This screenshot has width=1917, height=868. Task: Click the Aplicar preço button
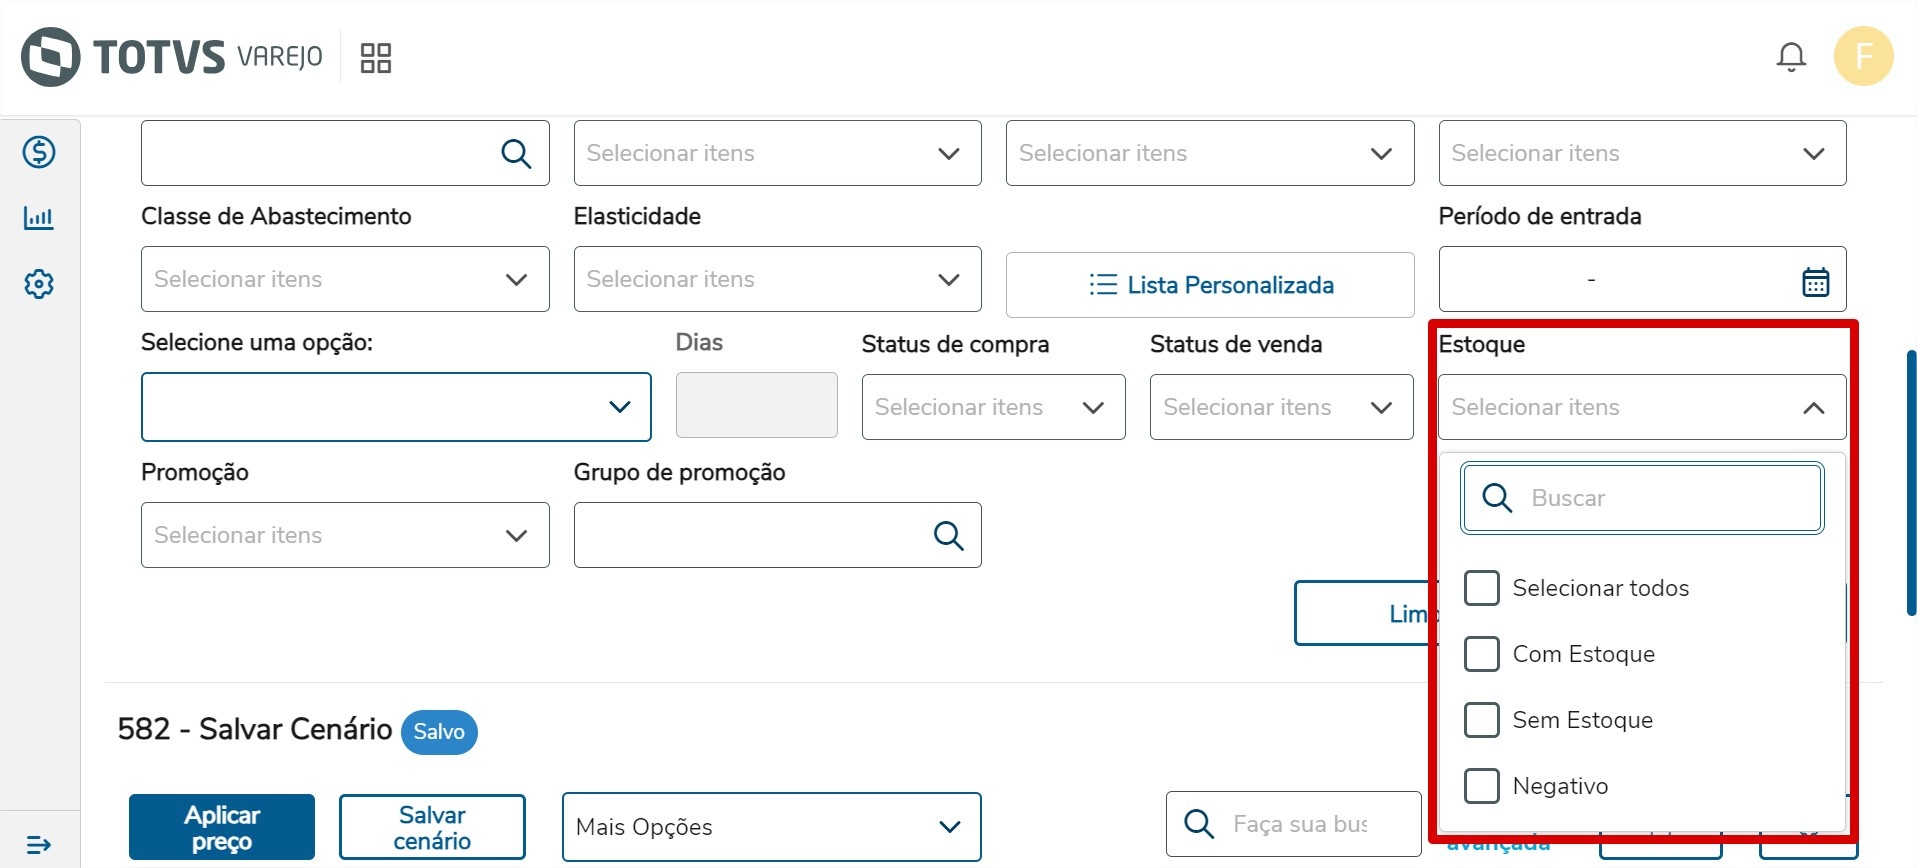[x=222, y=827]
